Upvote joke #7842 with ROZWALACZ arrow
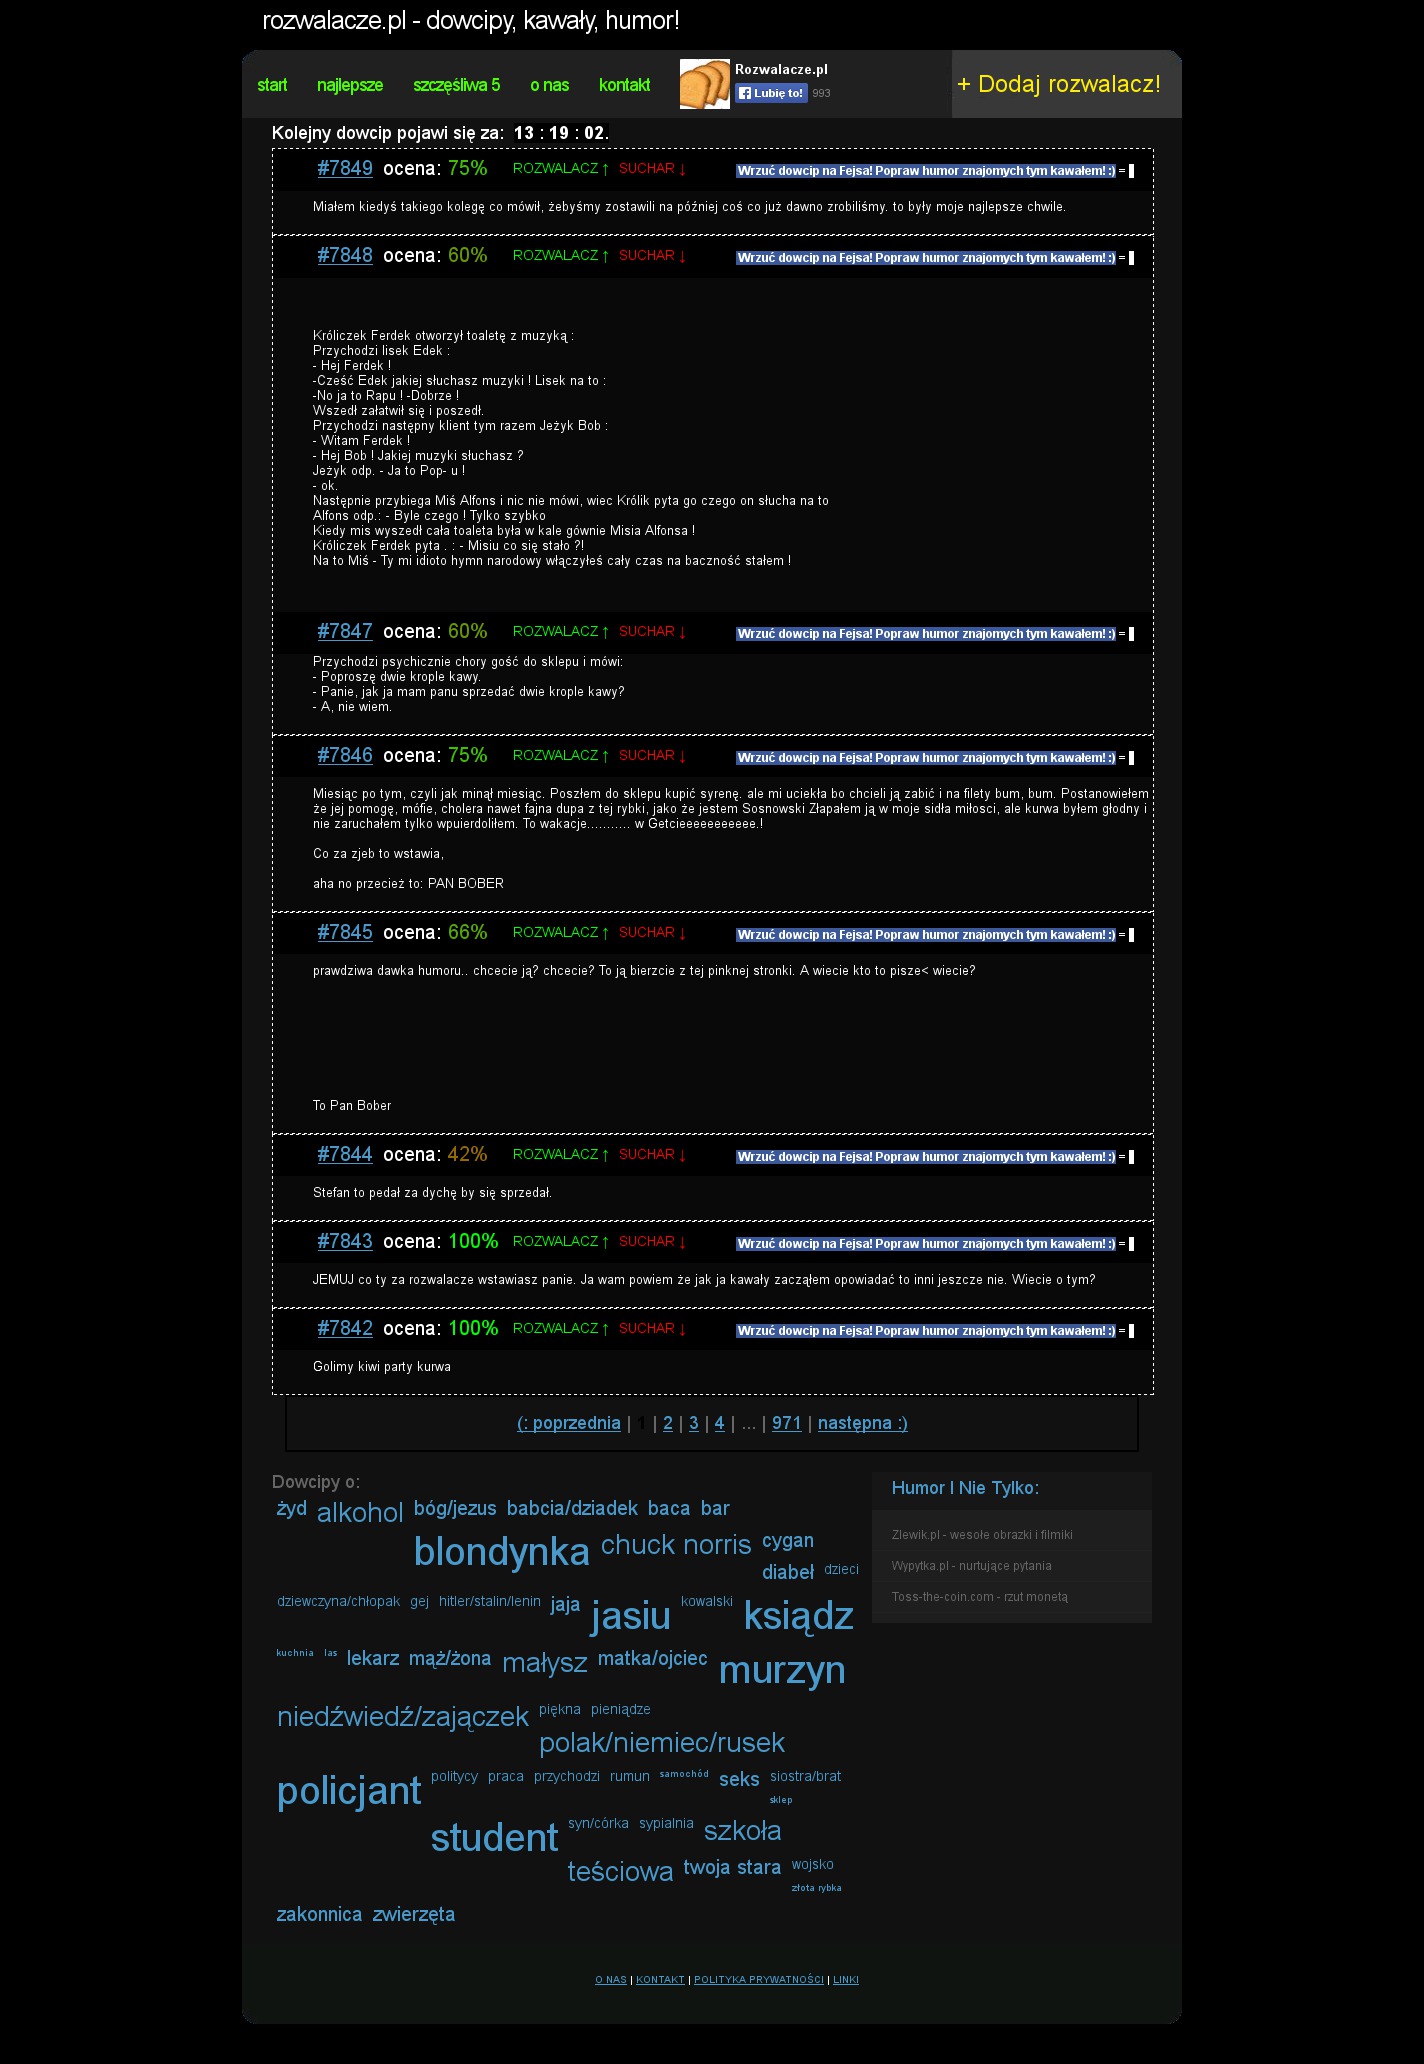This screenshot has height=2064, width=1424. 561,1329
